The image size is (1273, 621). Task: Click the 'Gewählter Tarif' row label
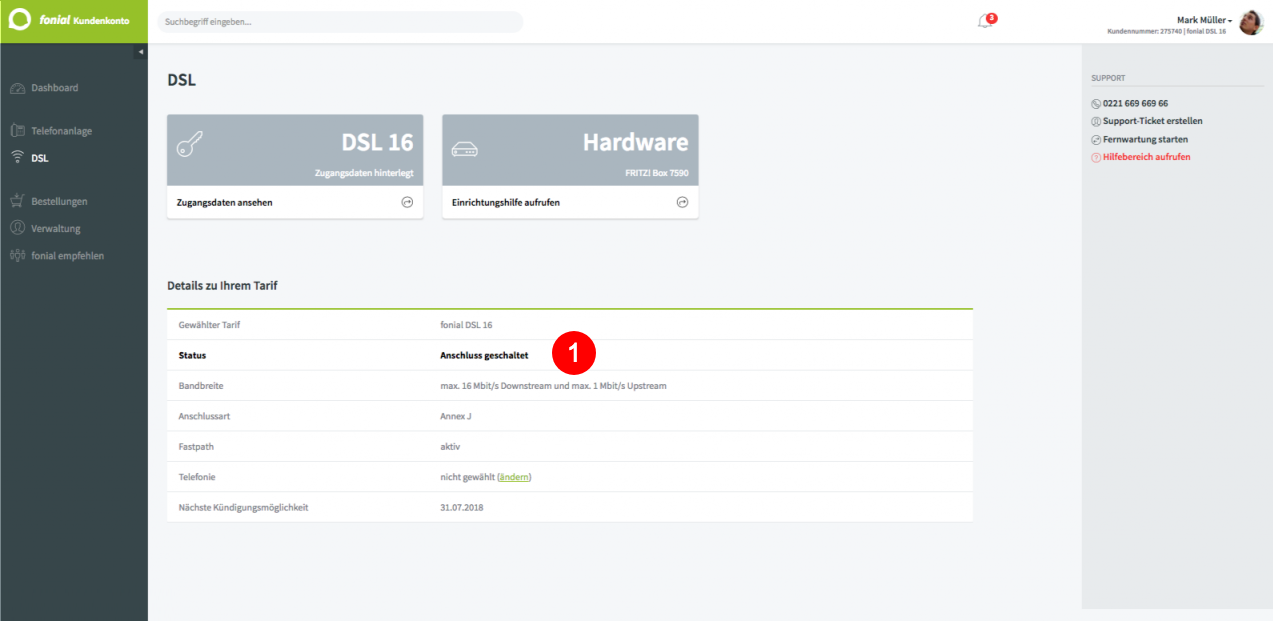(x=209, y=325)
